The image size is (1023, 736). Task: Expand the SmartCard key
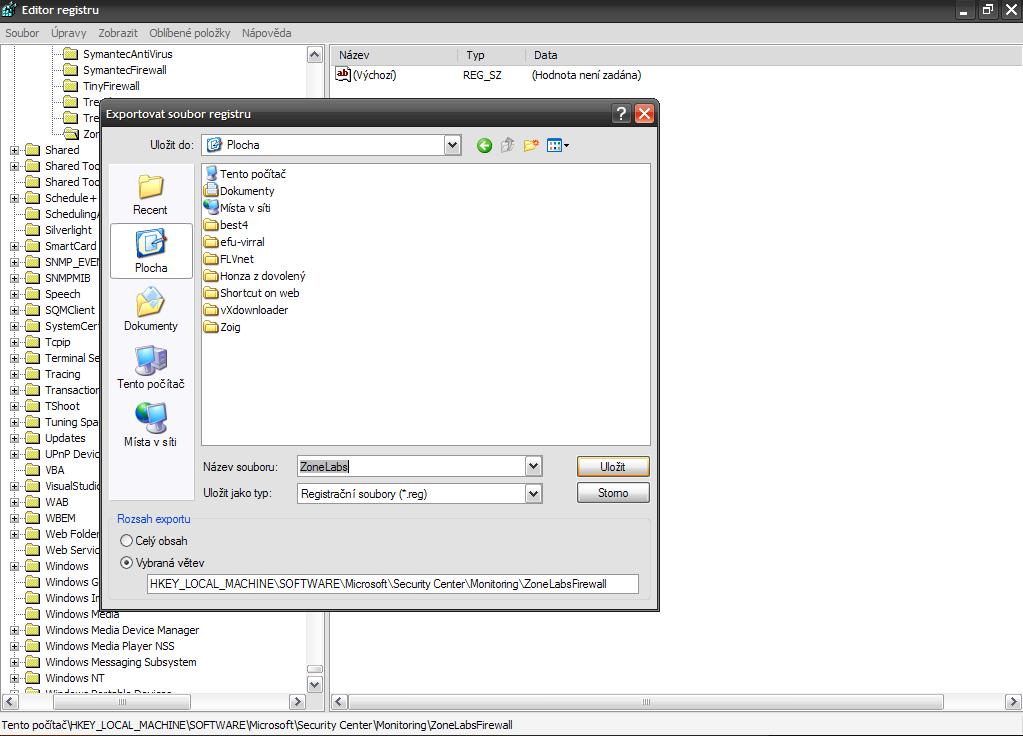(14, 246)
